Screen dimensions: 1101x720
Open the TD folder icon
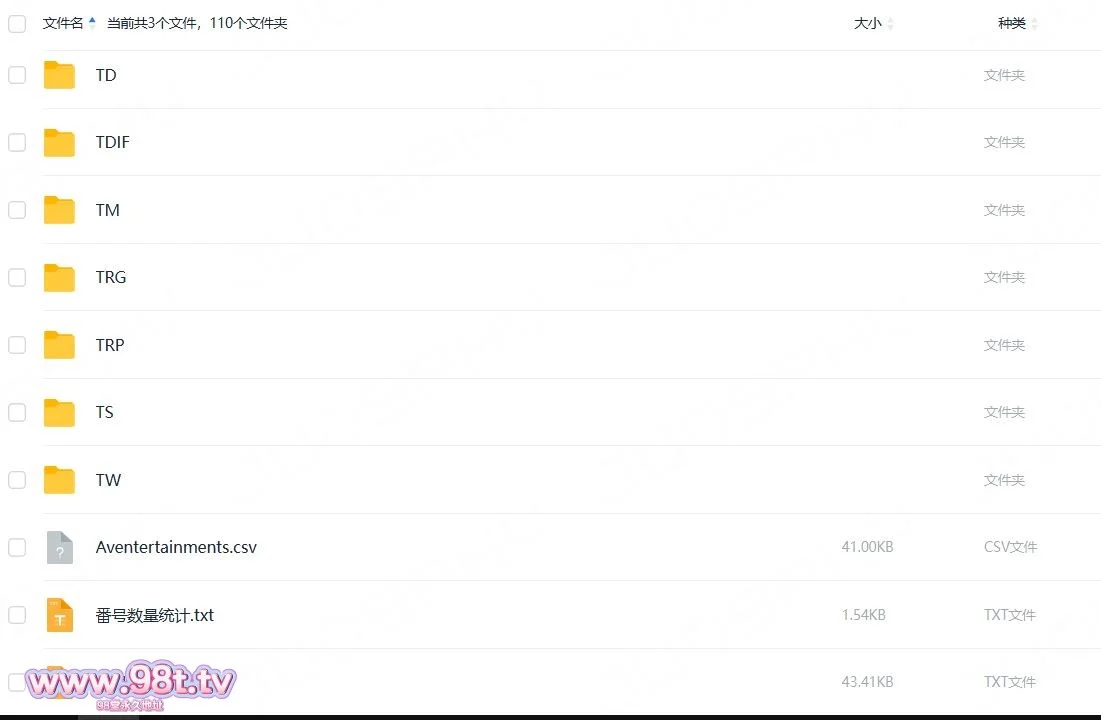pos(59,75)
